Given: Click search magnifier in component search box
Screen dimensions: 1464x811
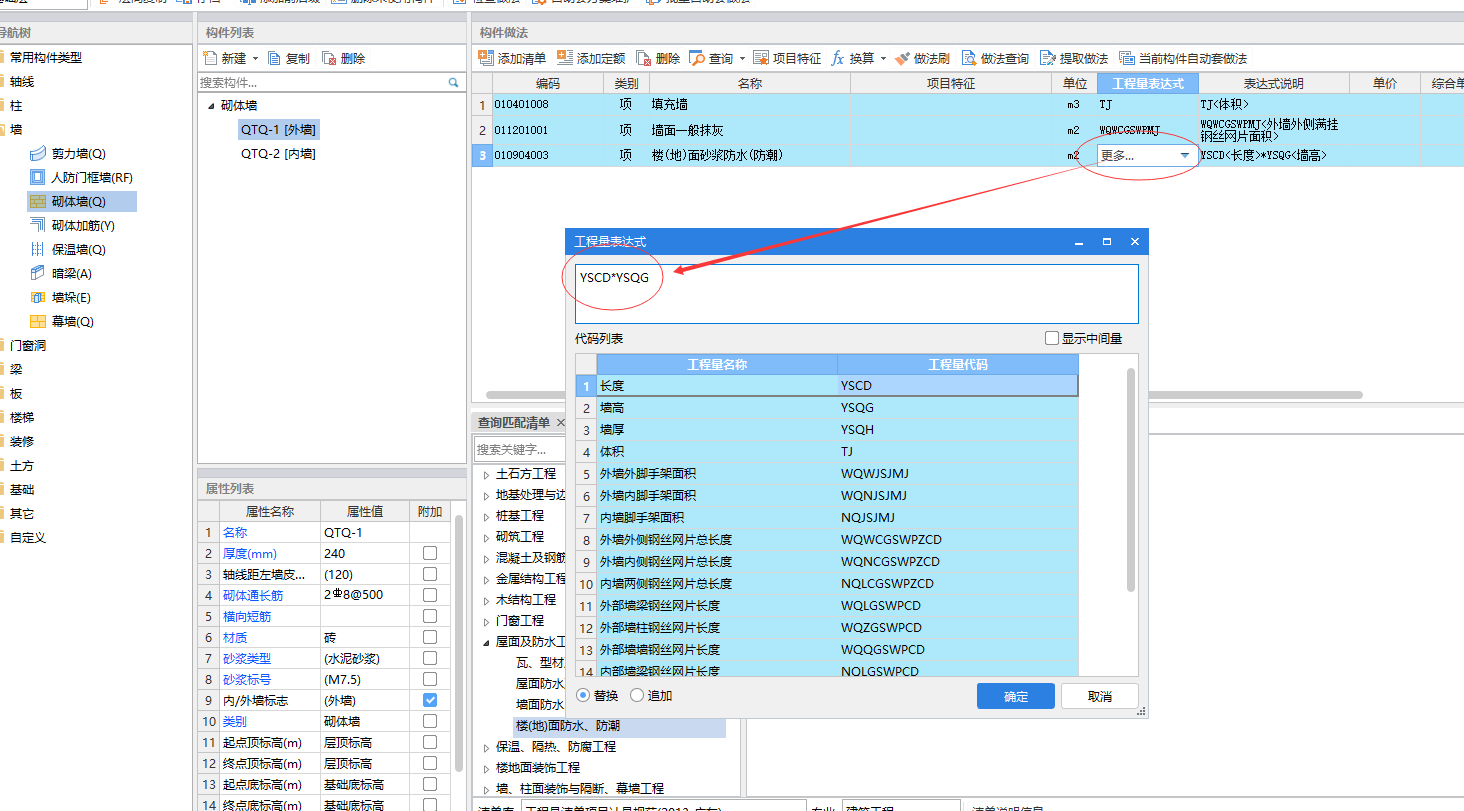Looking at the screenshot, I should (x=453, y=83).
